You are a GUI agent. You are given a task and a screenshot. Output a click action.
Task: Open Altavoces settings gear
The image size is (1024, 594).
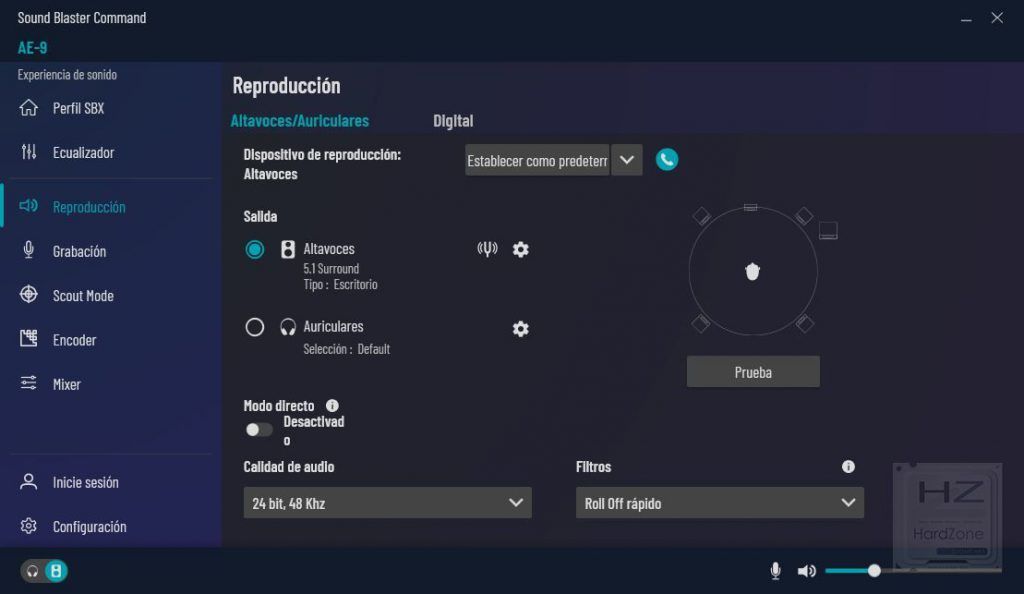(x=520, y=249)
